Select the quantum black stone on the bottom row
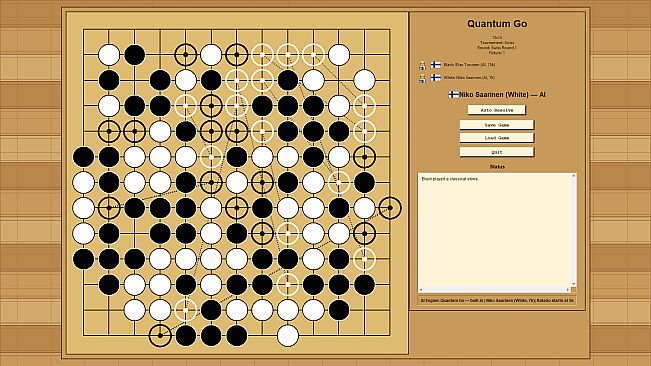651x366 pixels. pos(160,335)
